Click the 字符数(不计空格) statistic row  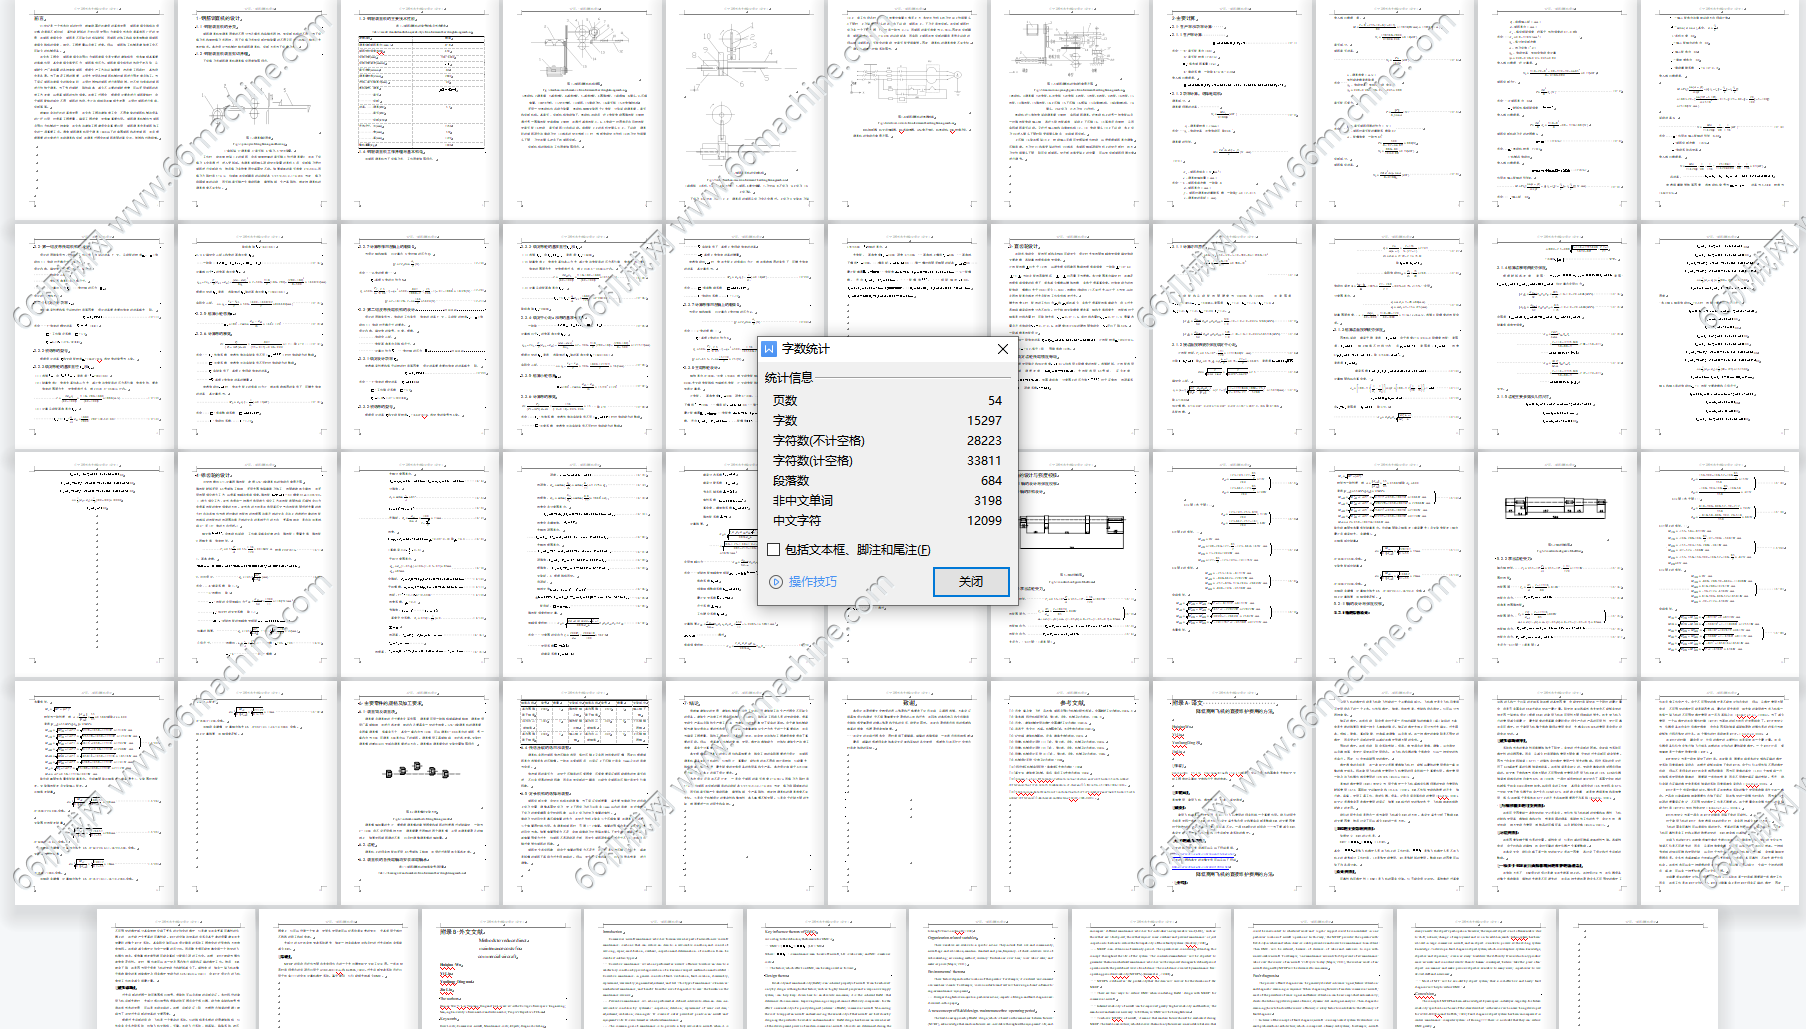click(x=818, y=441)
